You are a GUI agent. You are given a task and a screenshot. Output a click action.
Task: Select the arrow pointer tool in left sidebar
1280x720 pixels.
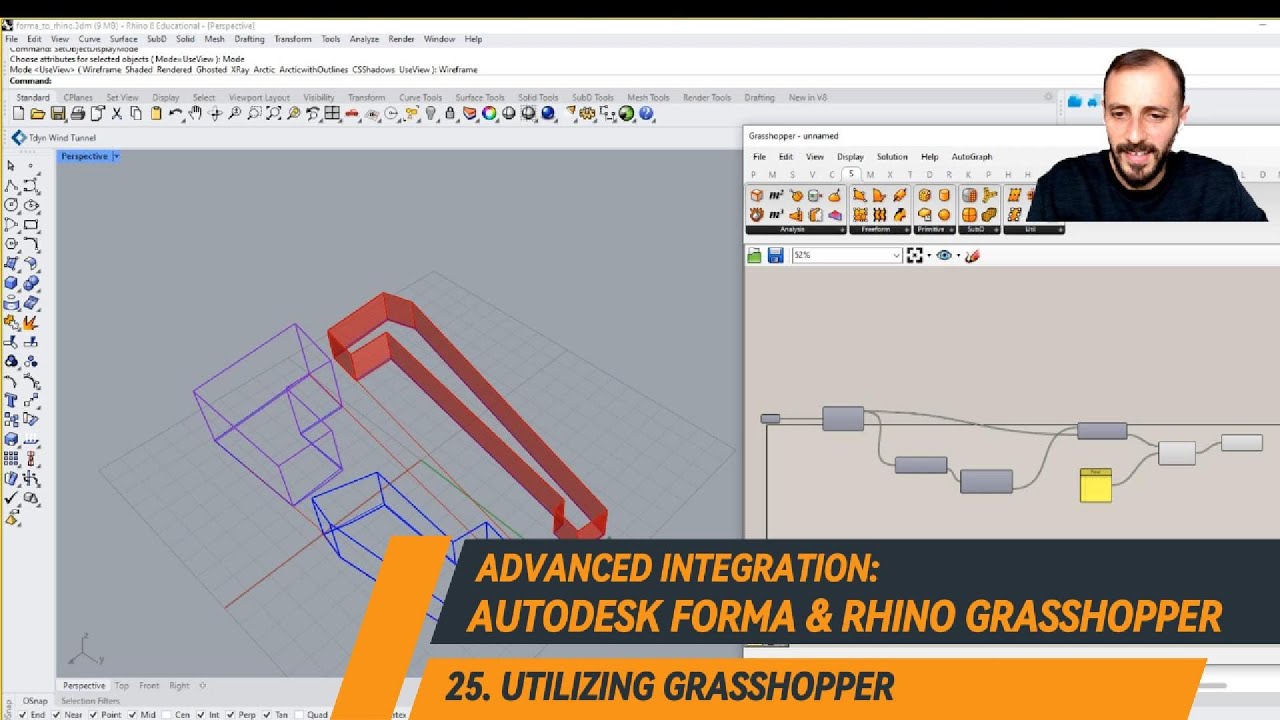click(x=11, y=165)
